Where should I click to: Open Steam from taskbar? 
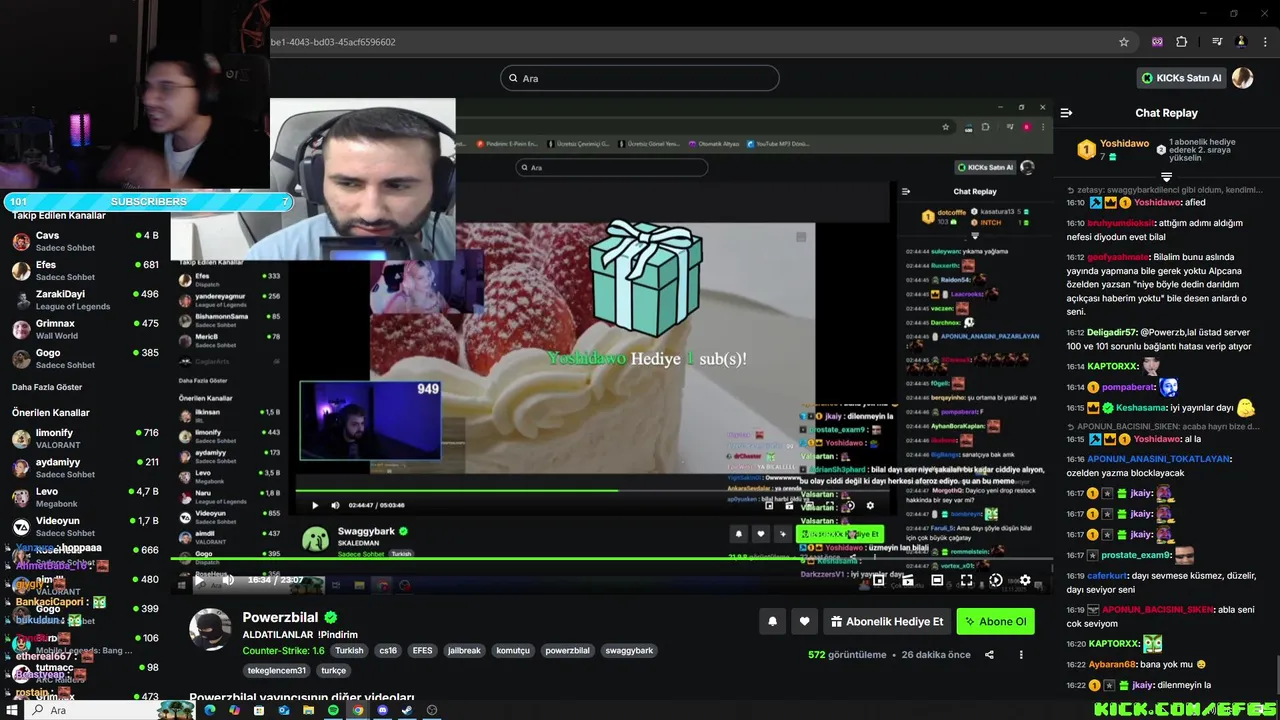click(x=407, y=710)
